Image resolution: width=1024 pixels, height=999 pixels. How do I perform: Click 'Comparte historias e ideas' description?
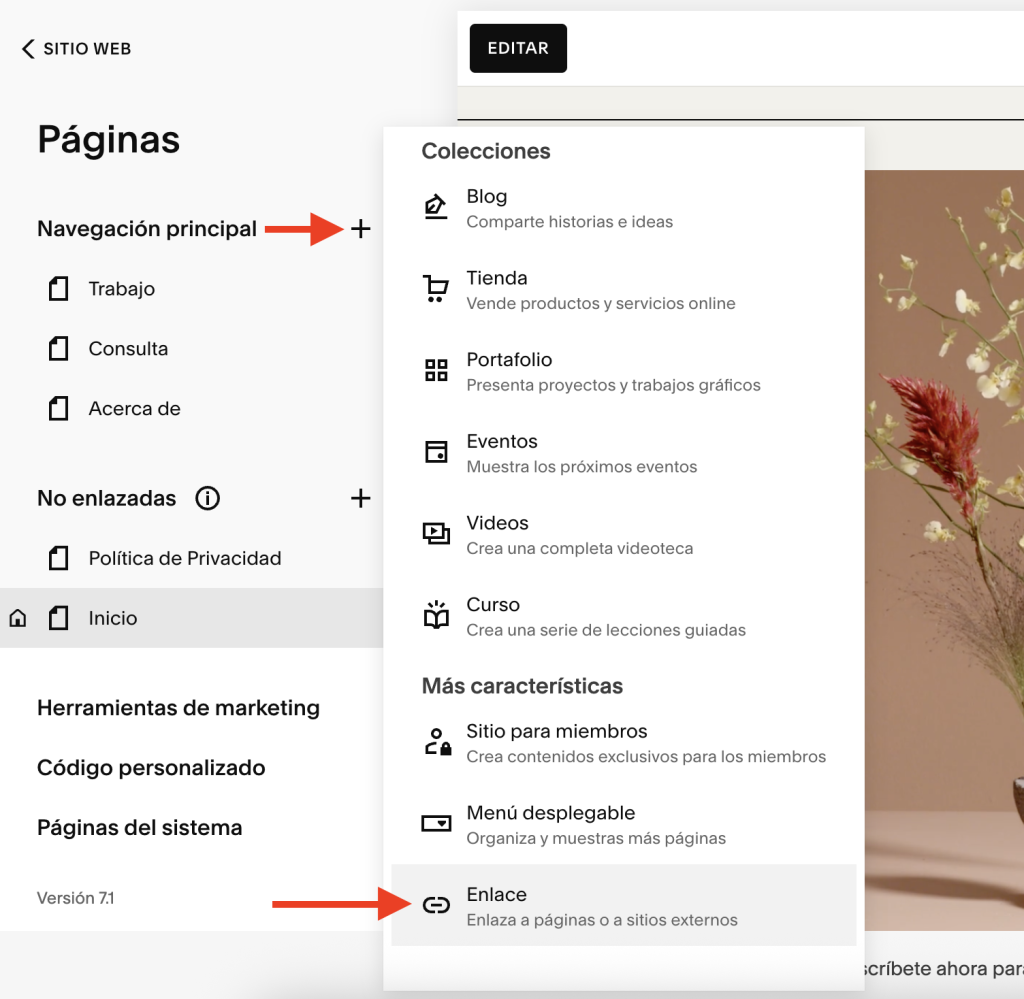click(569, 222)
